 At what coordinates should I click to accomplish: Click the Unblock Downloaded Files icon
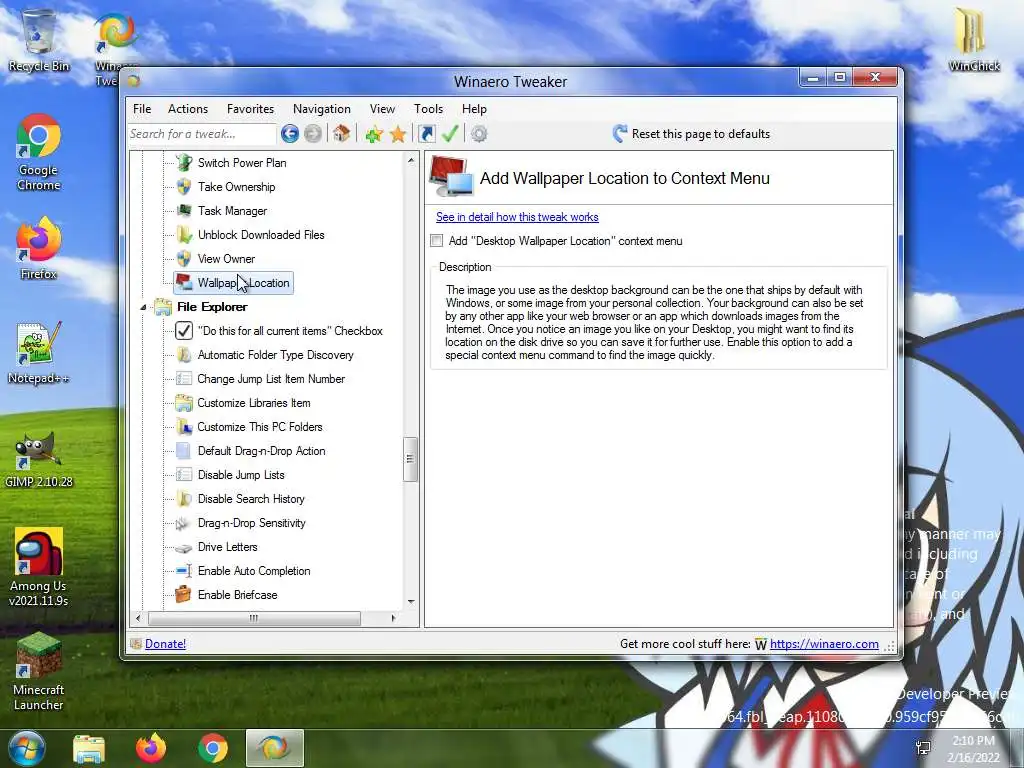[184, 234]
